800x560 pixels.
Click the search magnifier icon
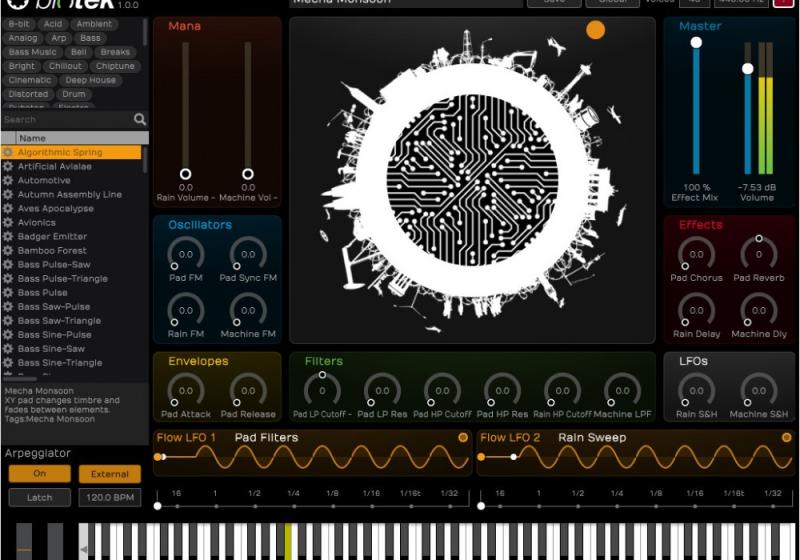pyautogui.click(x=139, y=119)
